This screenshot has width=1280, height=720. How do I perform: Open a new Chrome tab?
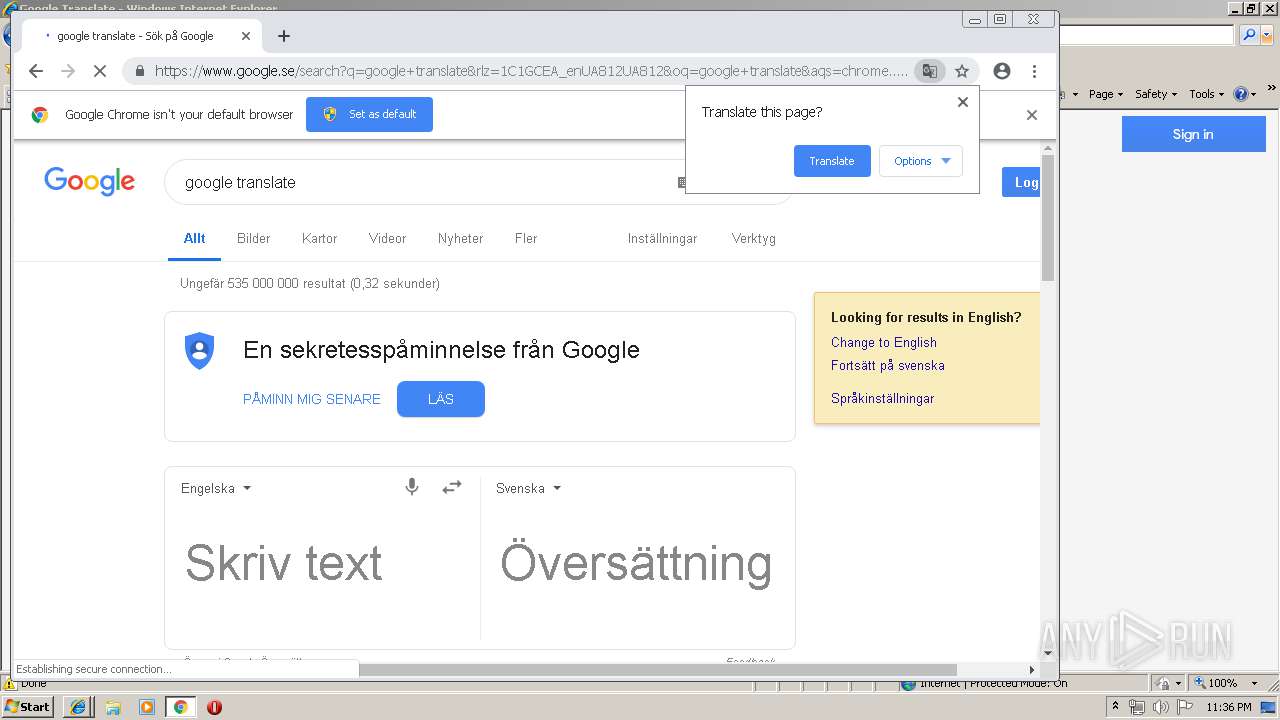click(x=284, y=36)
